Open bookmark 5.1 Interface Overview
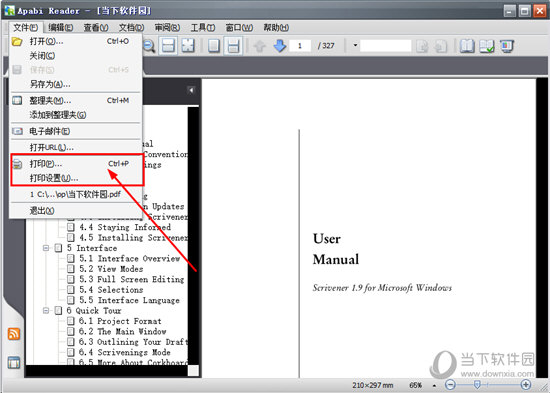The image size is (550, 393). point(129,259)
